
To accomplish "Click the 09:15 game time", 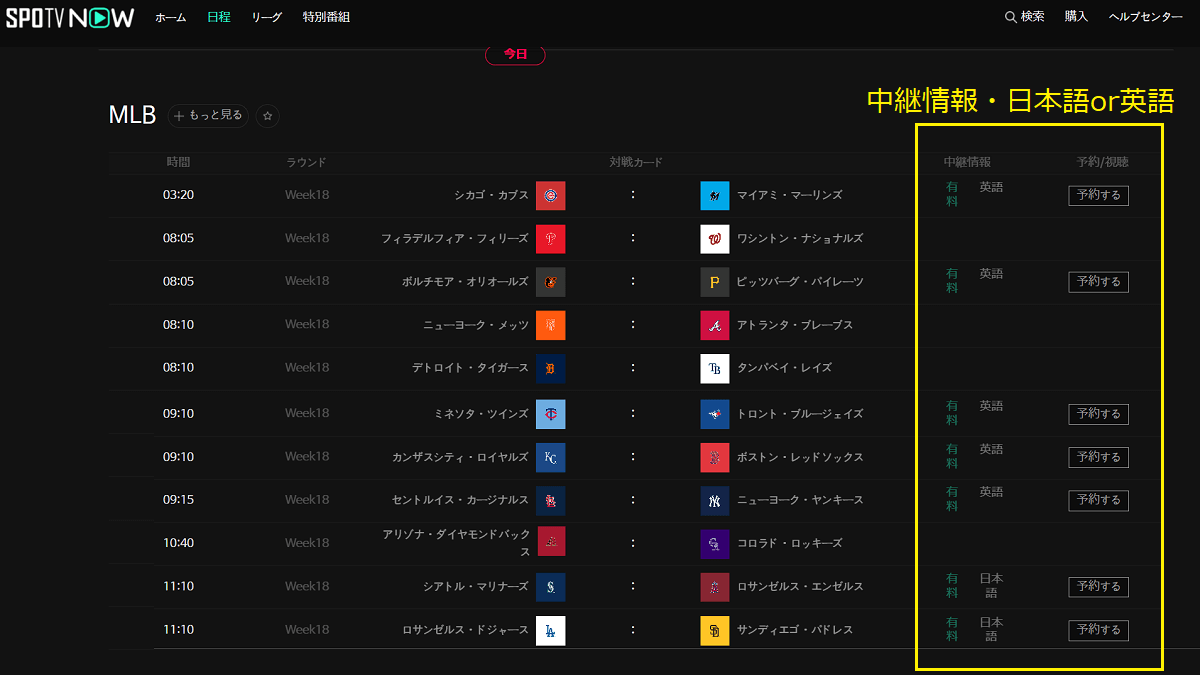I will coord(178,500).
